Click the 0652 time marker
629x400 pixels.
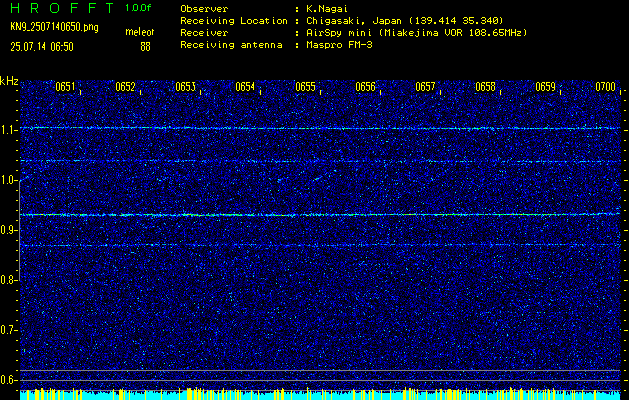pyautogui.click(x=125, y=87)
